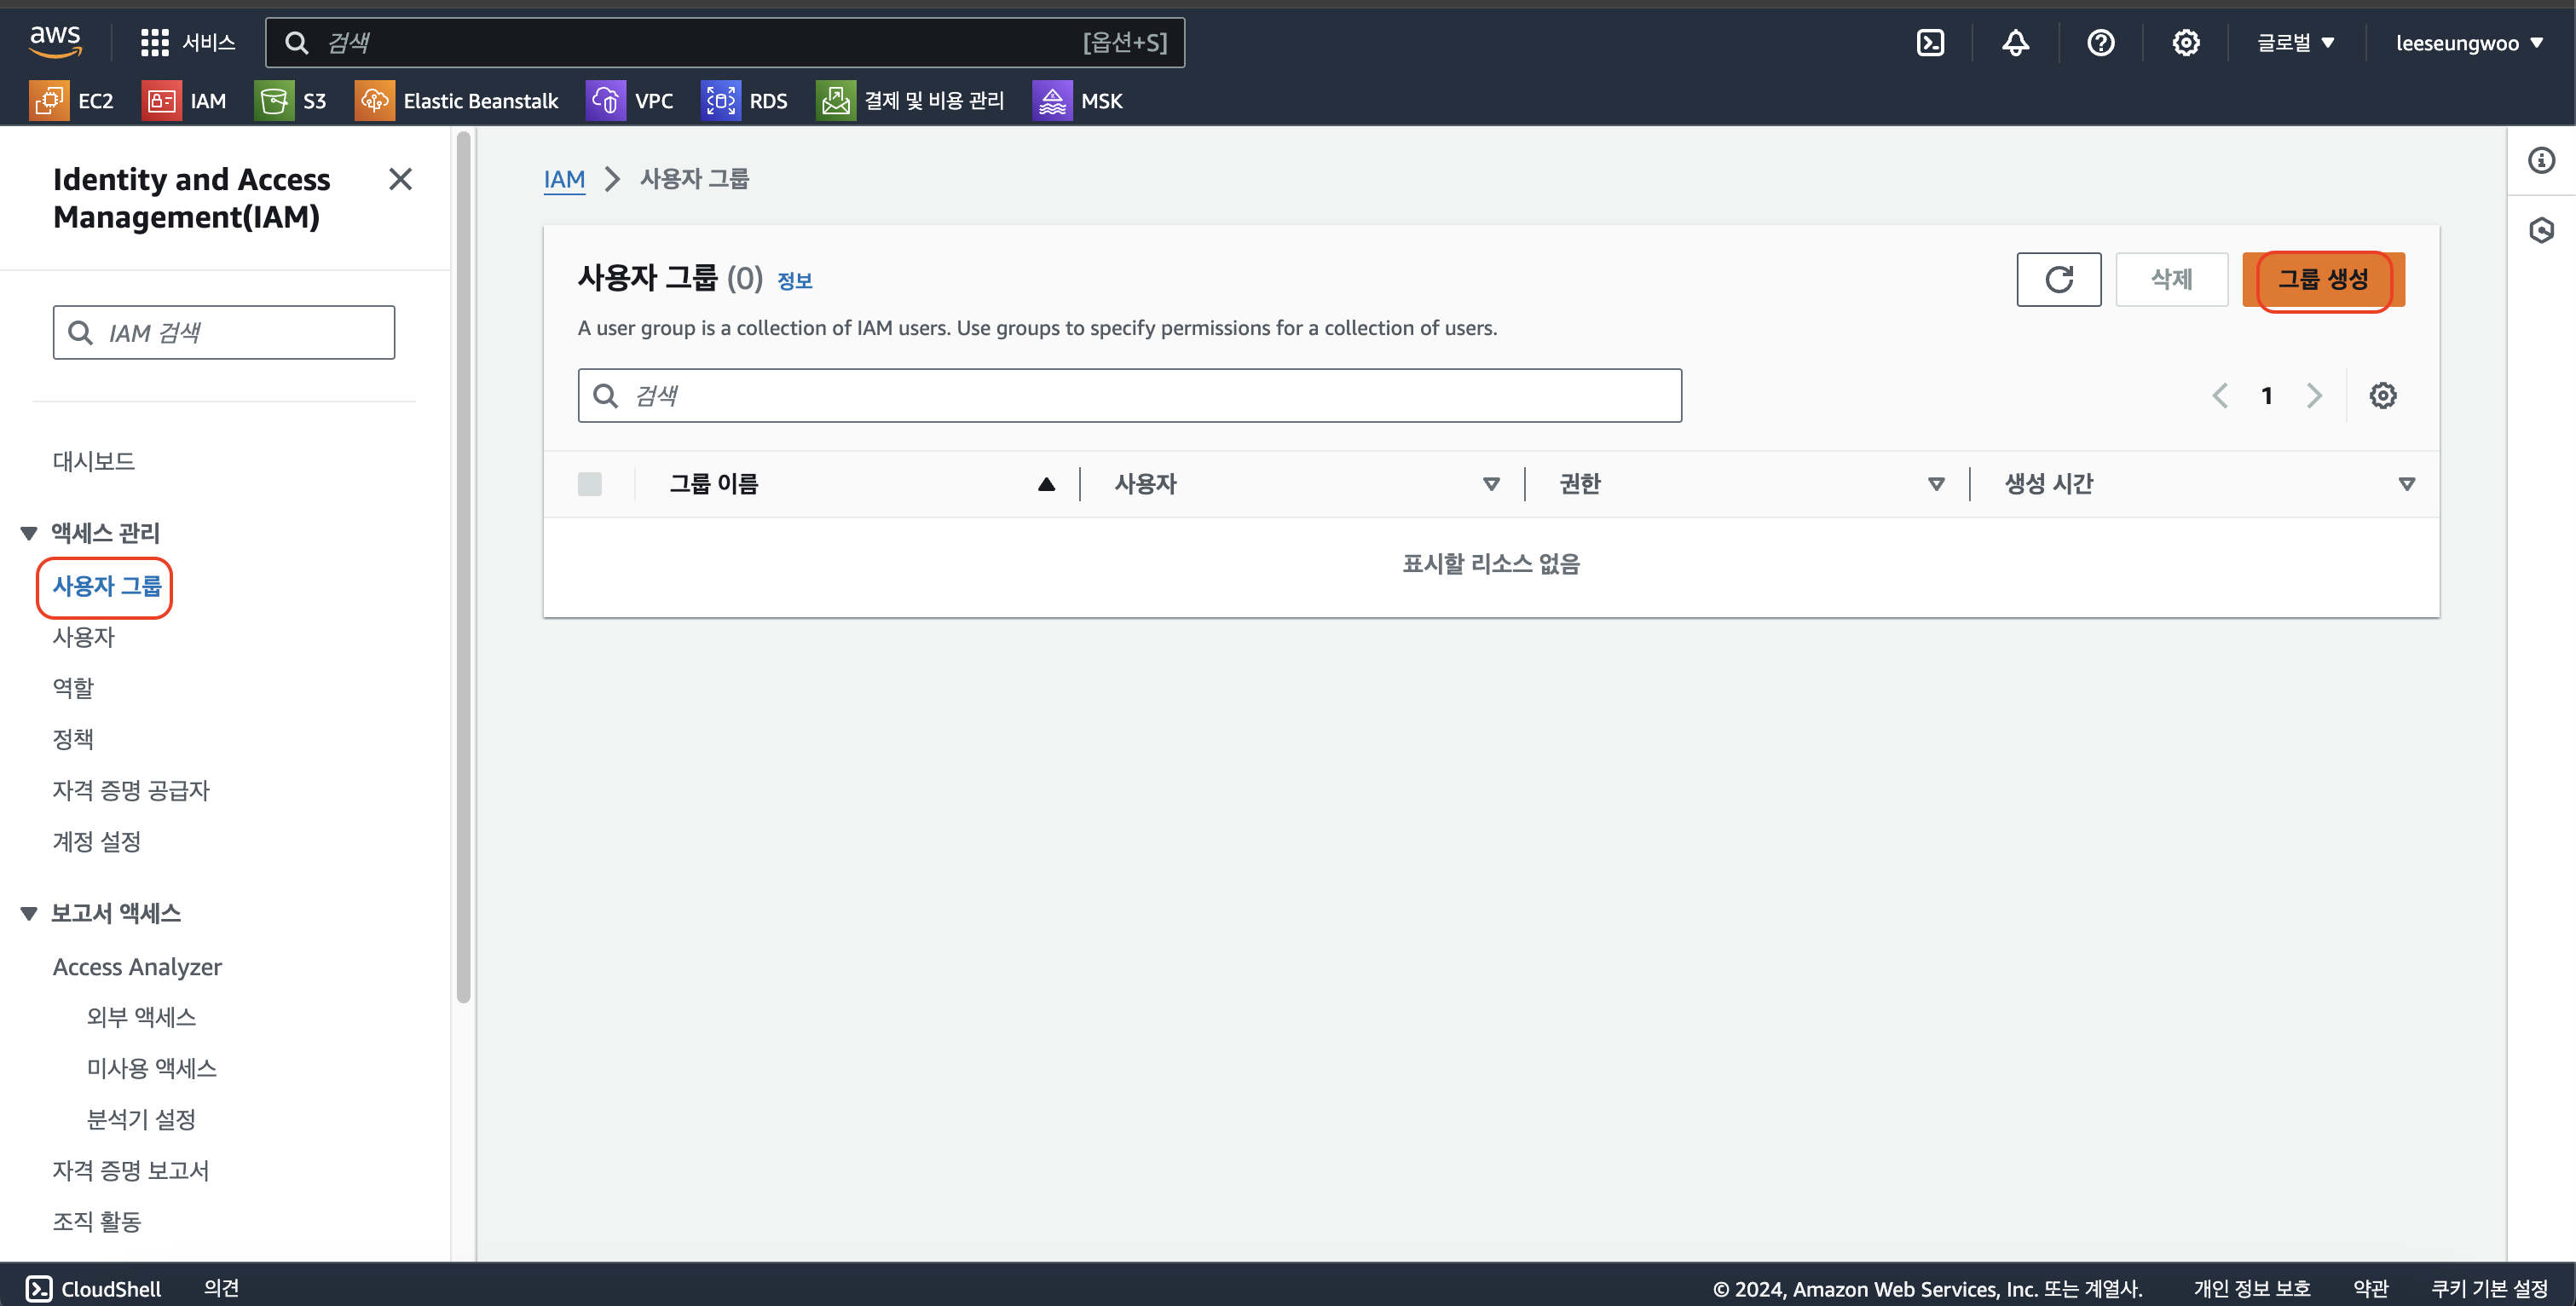Open the CloudShell icon in top bar

[x=1930, y=42]
